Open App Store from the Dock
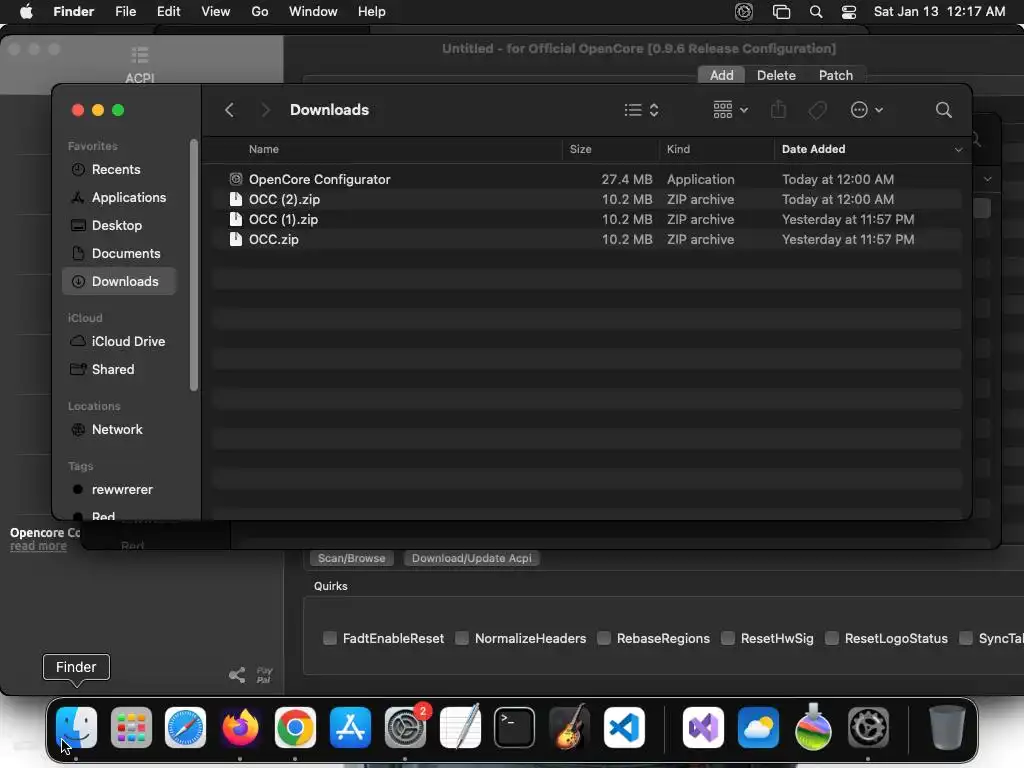The width and height of the screenshot is (1024, 768). click(350, 727)
